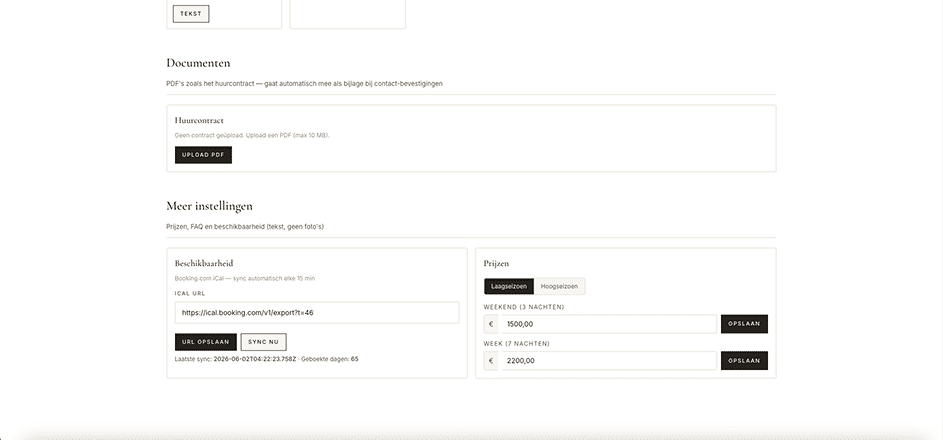Click the Meer instellingen heading
943x441 pixels.
209,206
